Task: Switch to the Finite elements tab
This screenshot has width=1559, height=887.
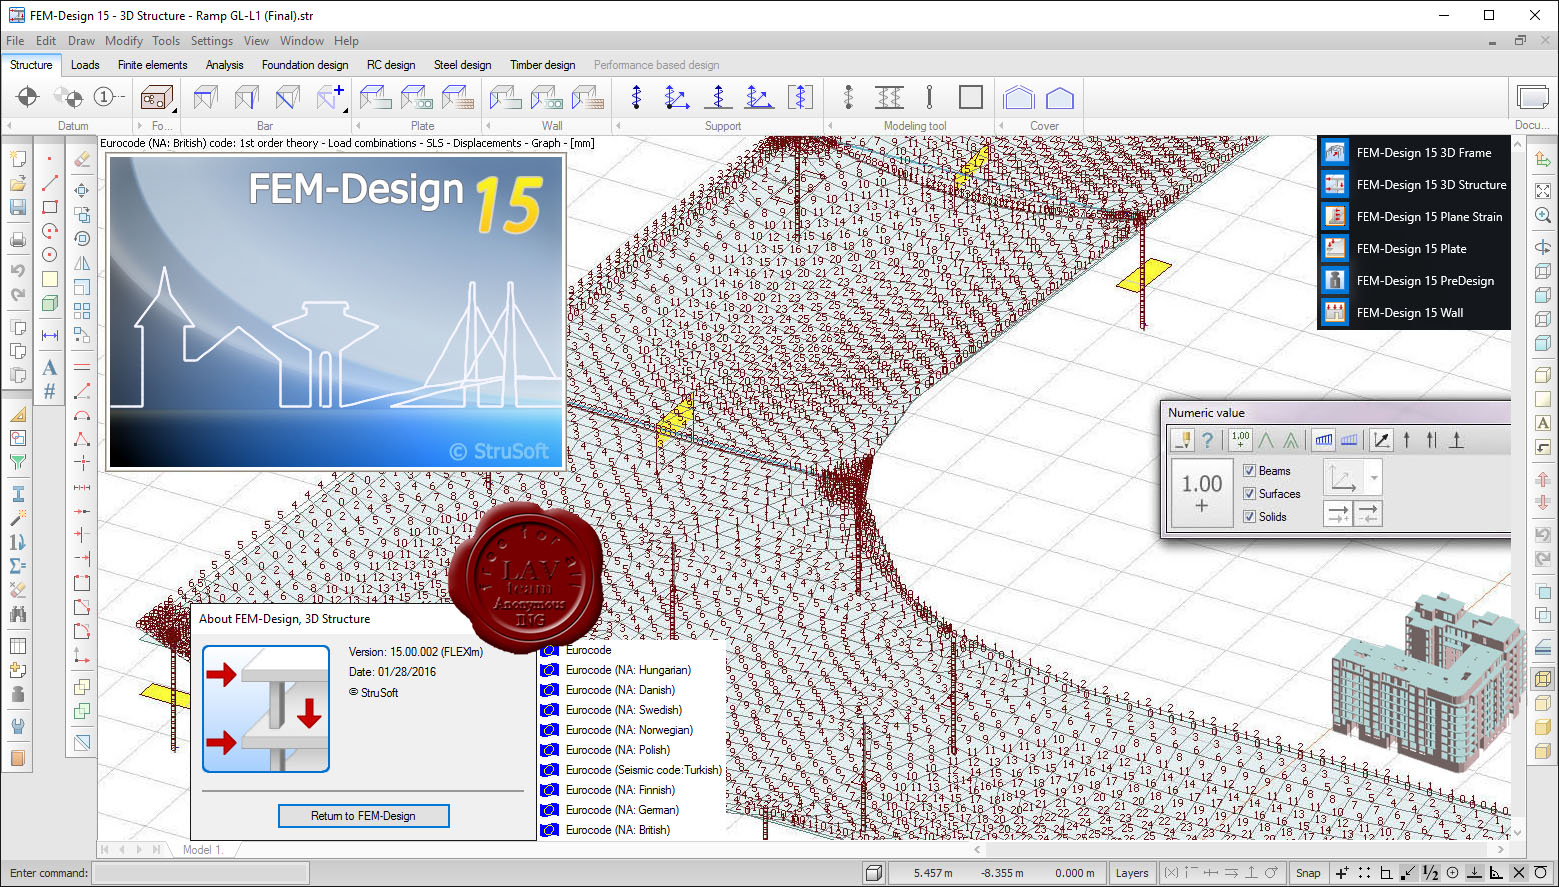Action: (x=152, y=65)
